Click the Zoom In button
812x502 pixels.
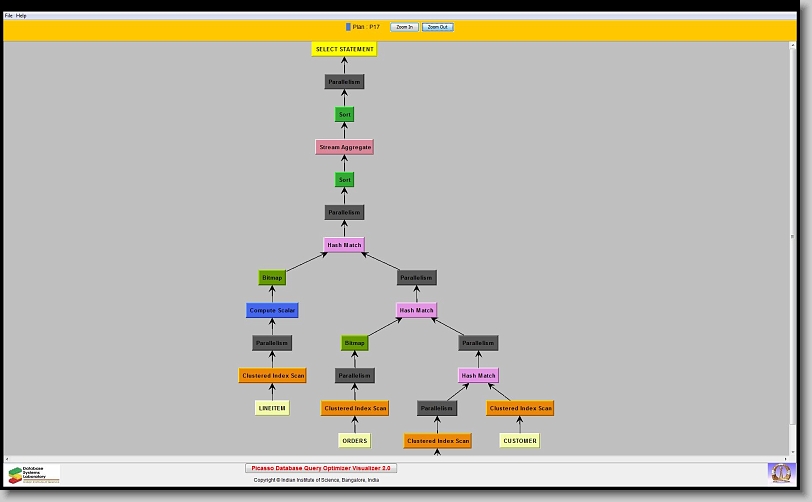point(404,27)
